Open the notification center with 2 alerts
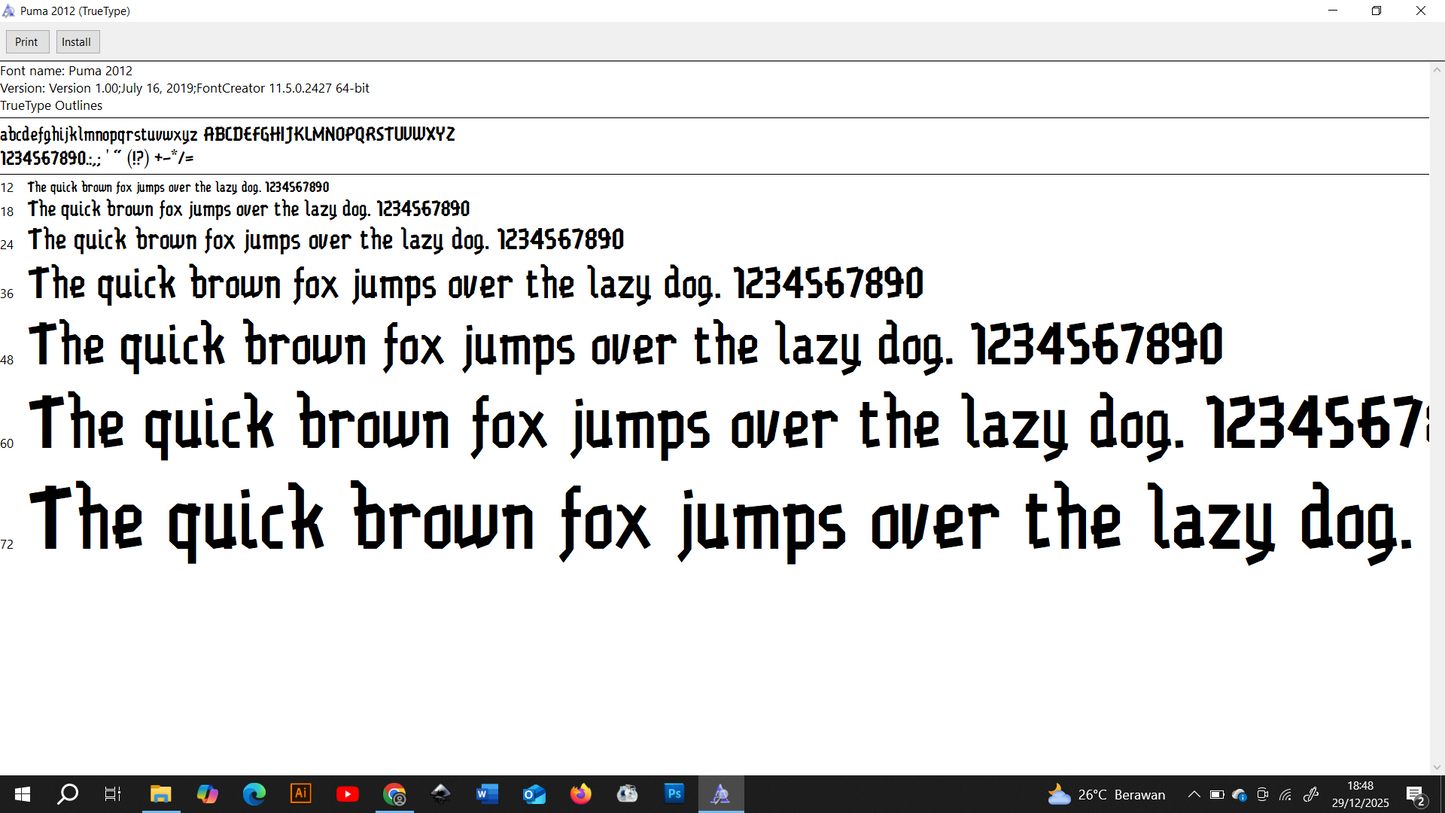 coord(1416,796)
